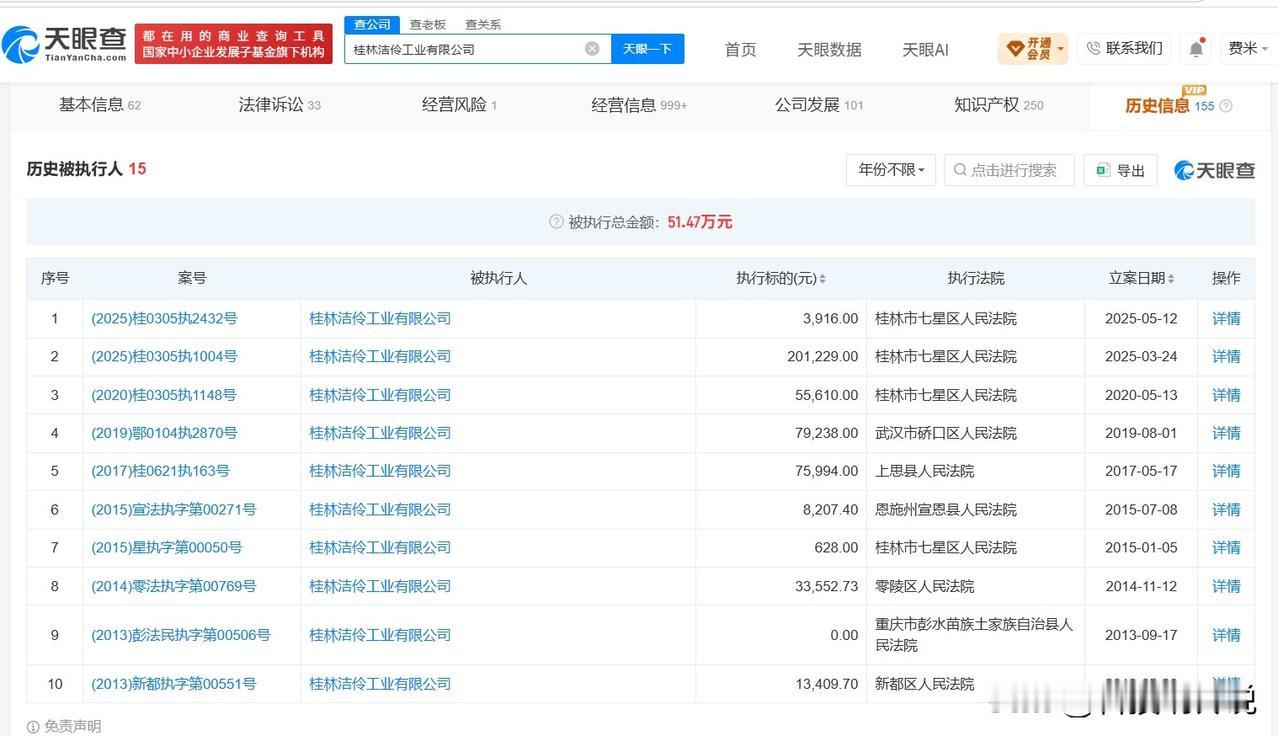The width and height of the screenshot is (1278, 736).
Task: Open case (2014)零法执字第00769号
Action: tap(173, 586)
